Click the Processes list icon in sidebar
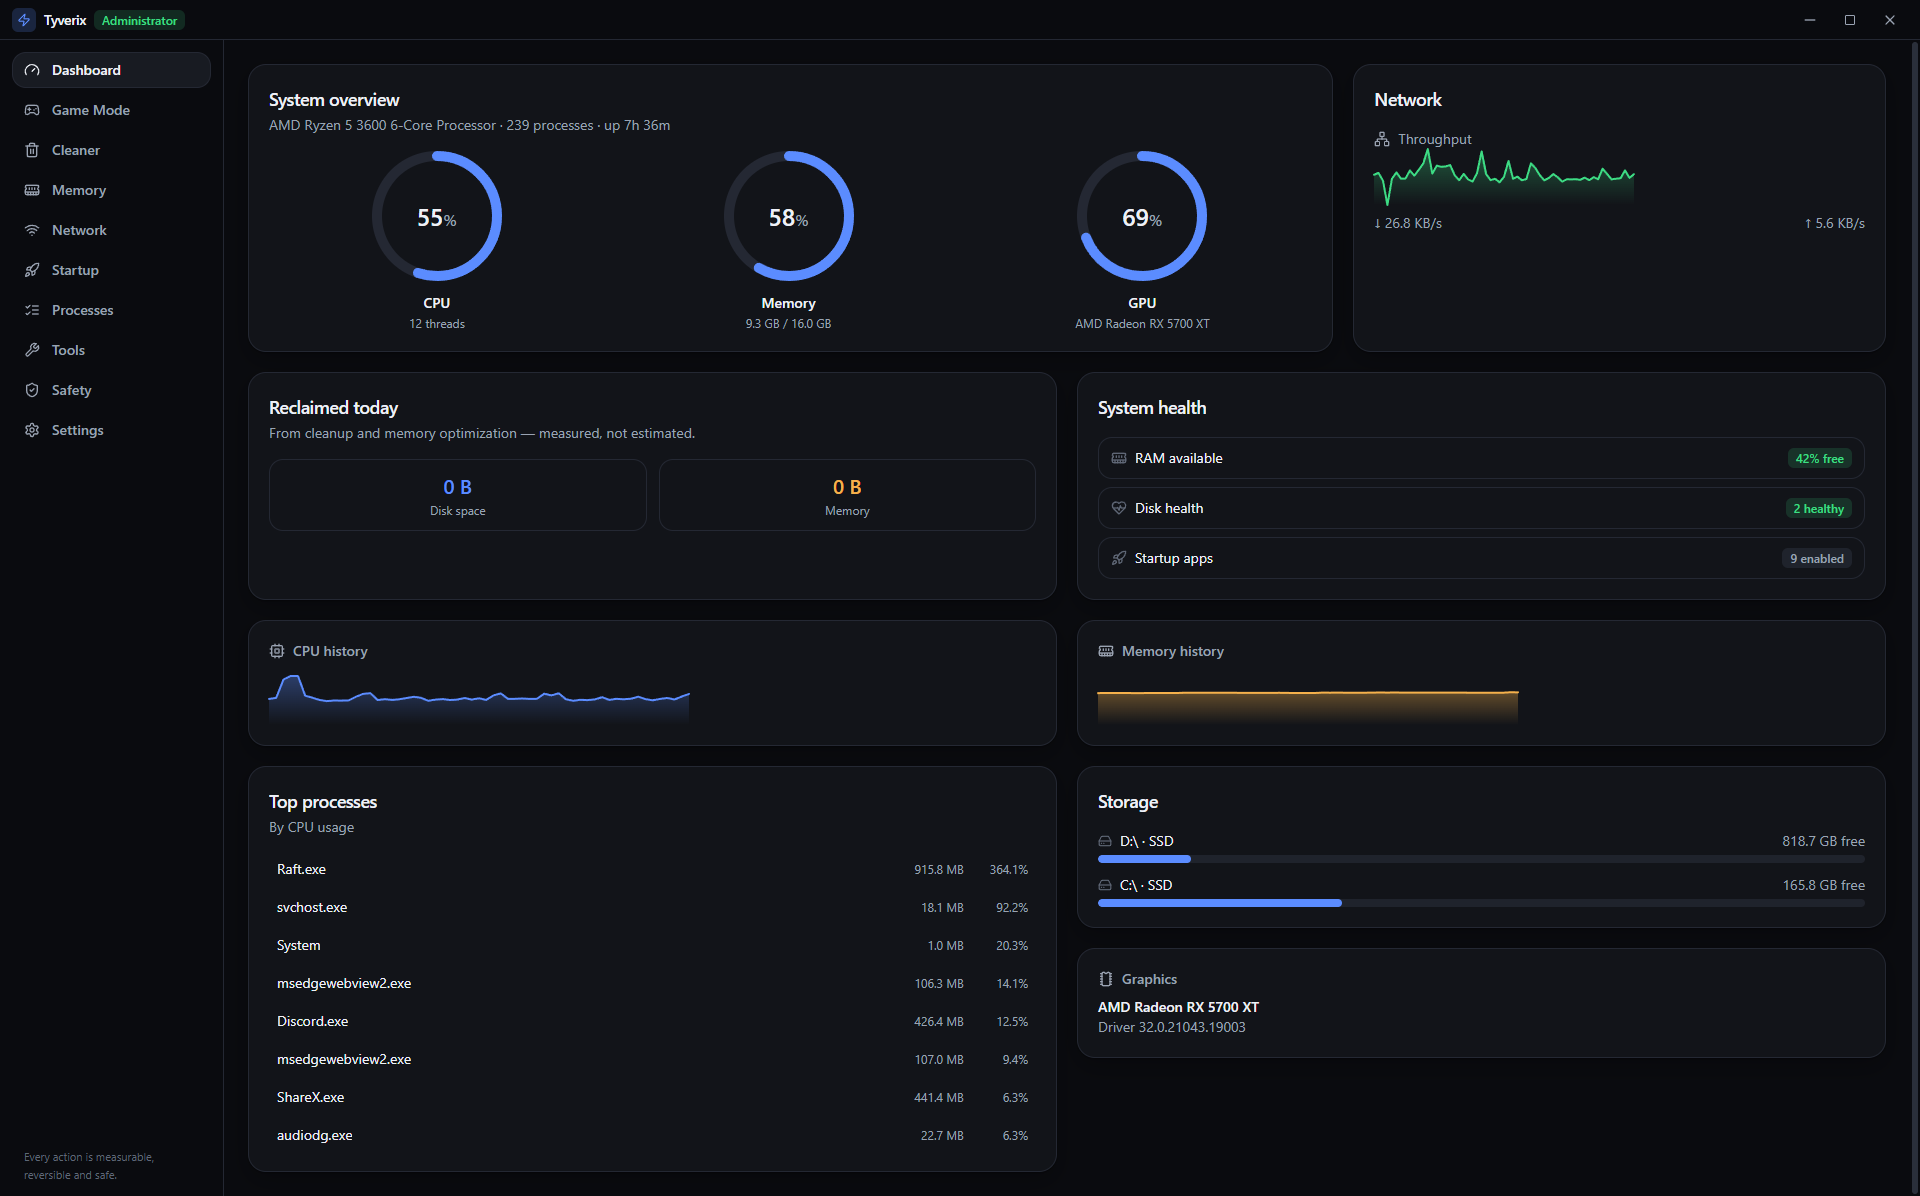Viewport: 1920px width, 1196px height. [x=32, y=310]
